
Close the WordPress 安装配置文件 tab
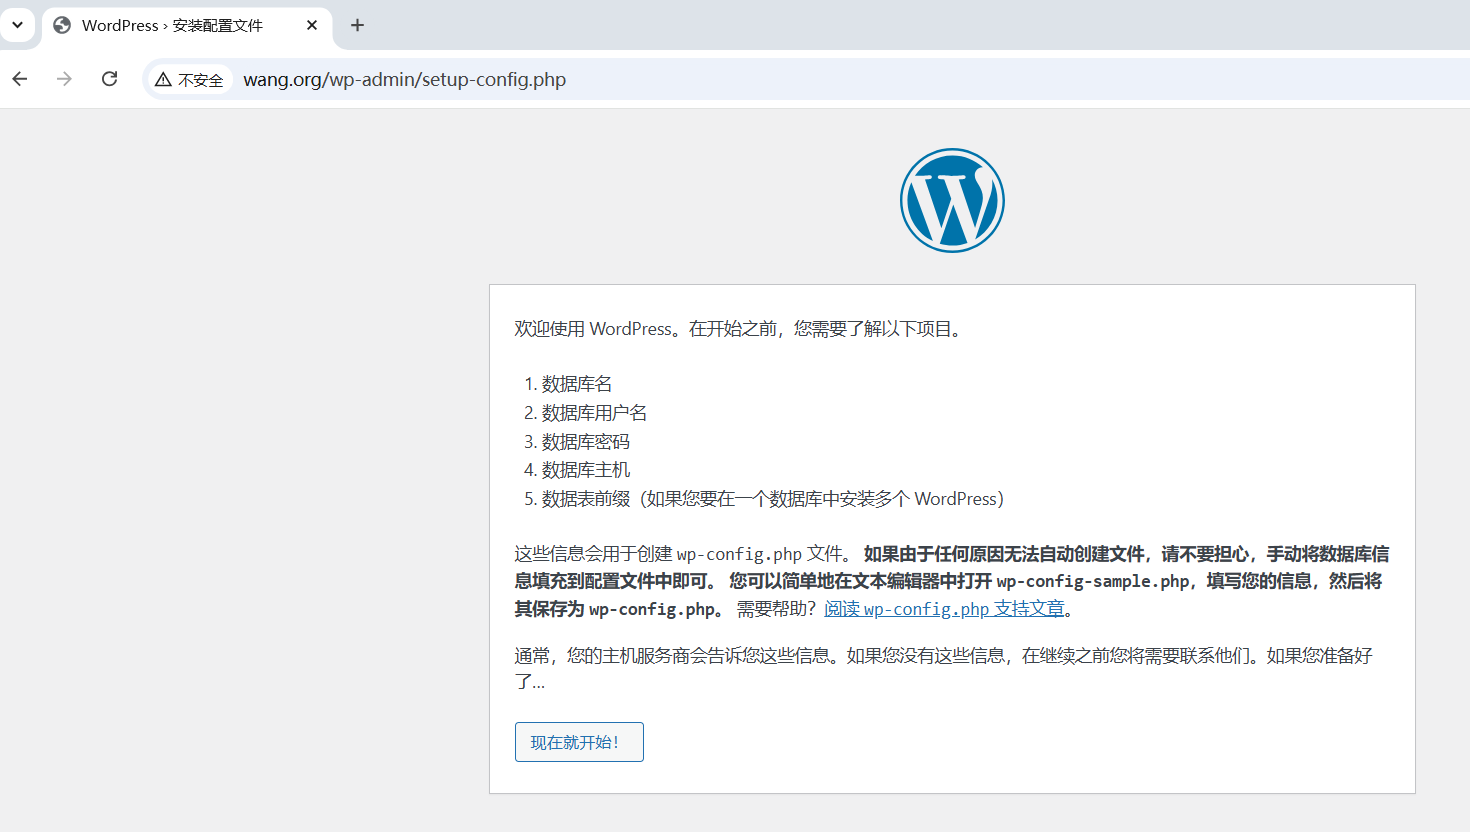312,25
